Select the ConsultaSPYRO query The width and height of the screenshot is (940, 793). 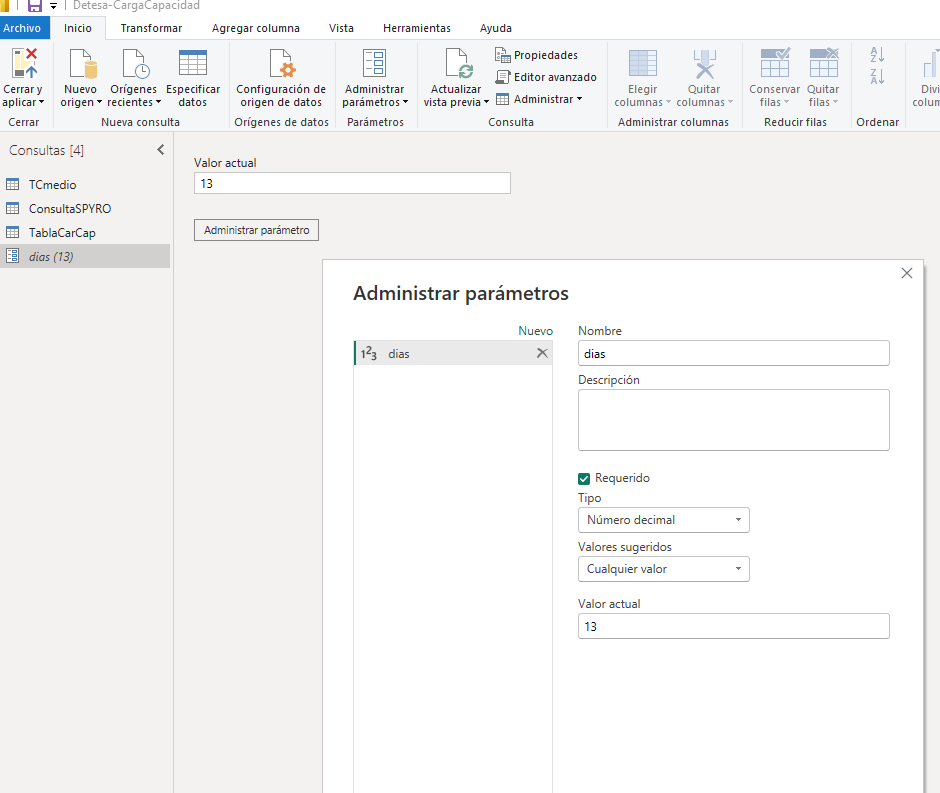[85, 209]
